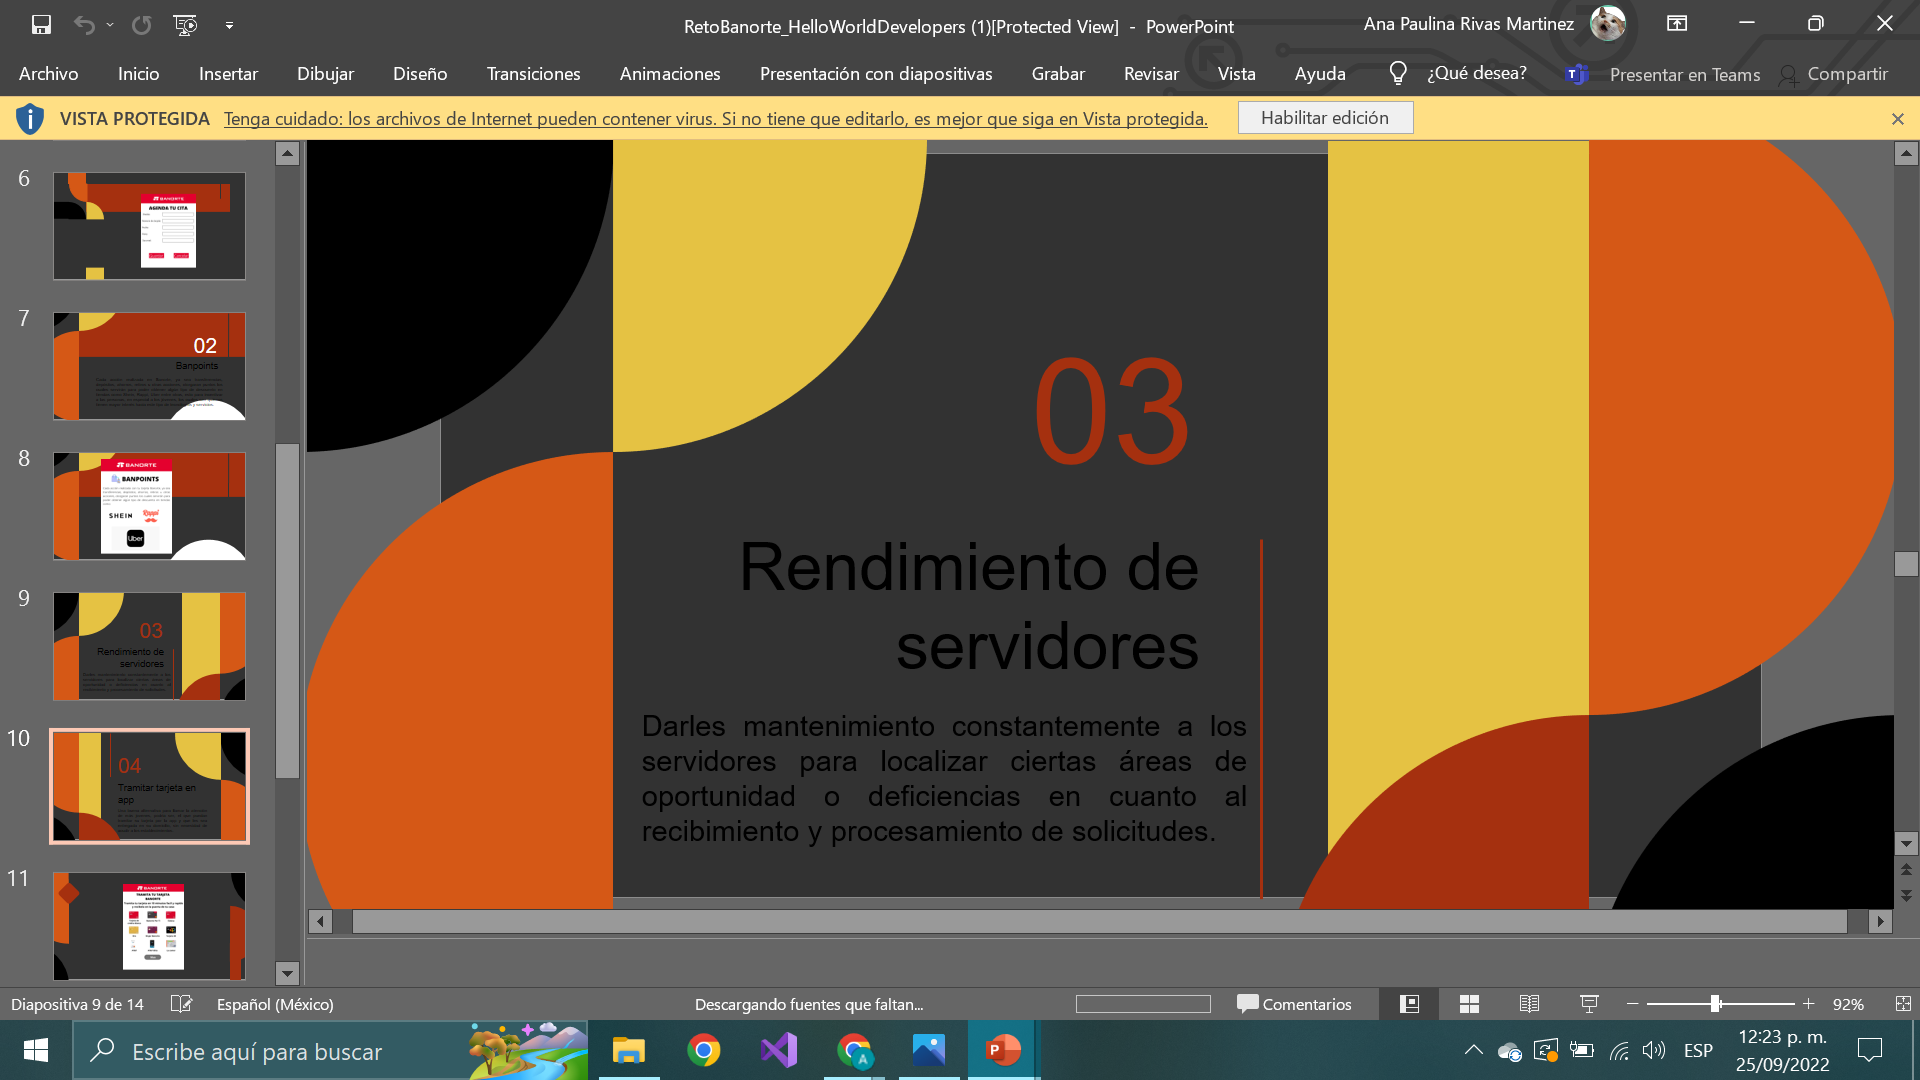The height and width of the screenshot is (1080, 1920).
Task: Click the zoom slider handle
Action: pos(1715,1004)
